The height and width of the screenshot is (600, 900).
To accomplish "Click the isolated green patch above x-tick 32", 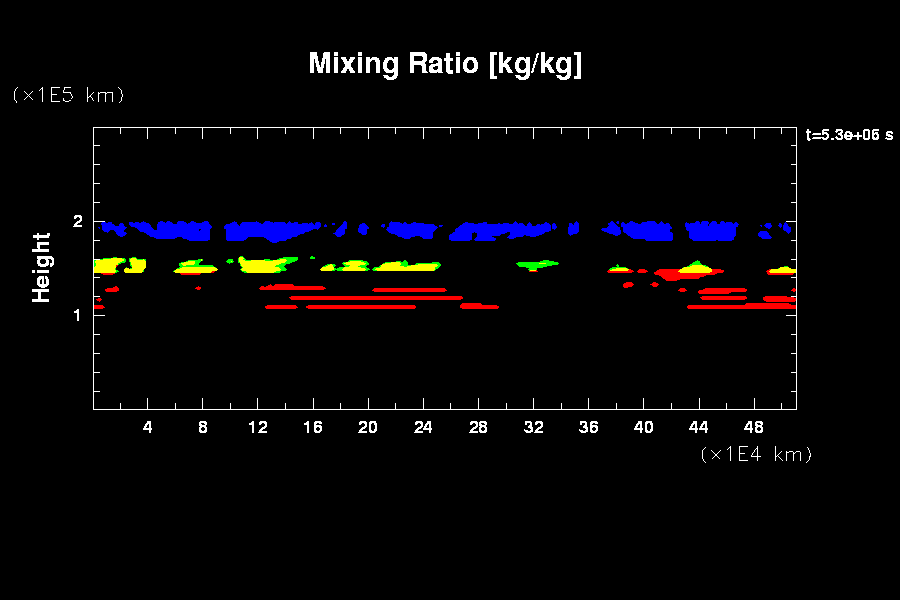I will click(537, 264).
